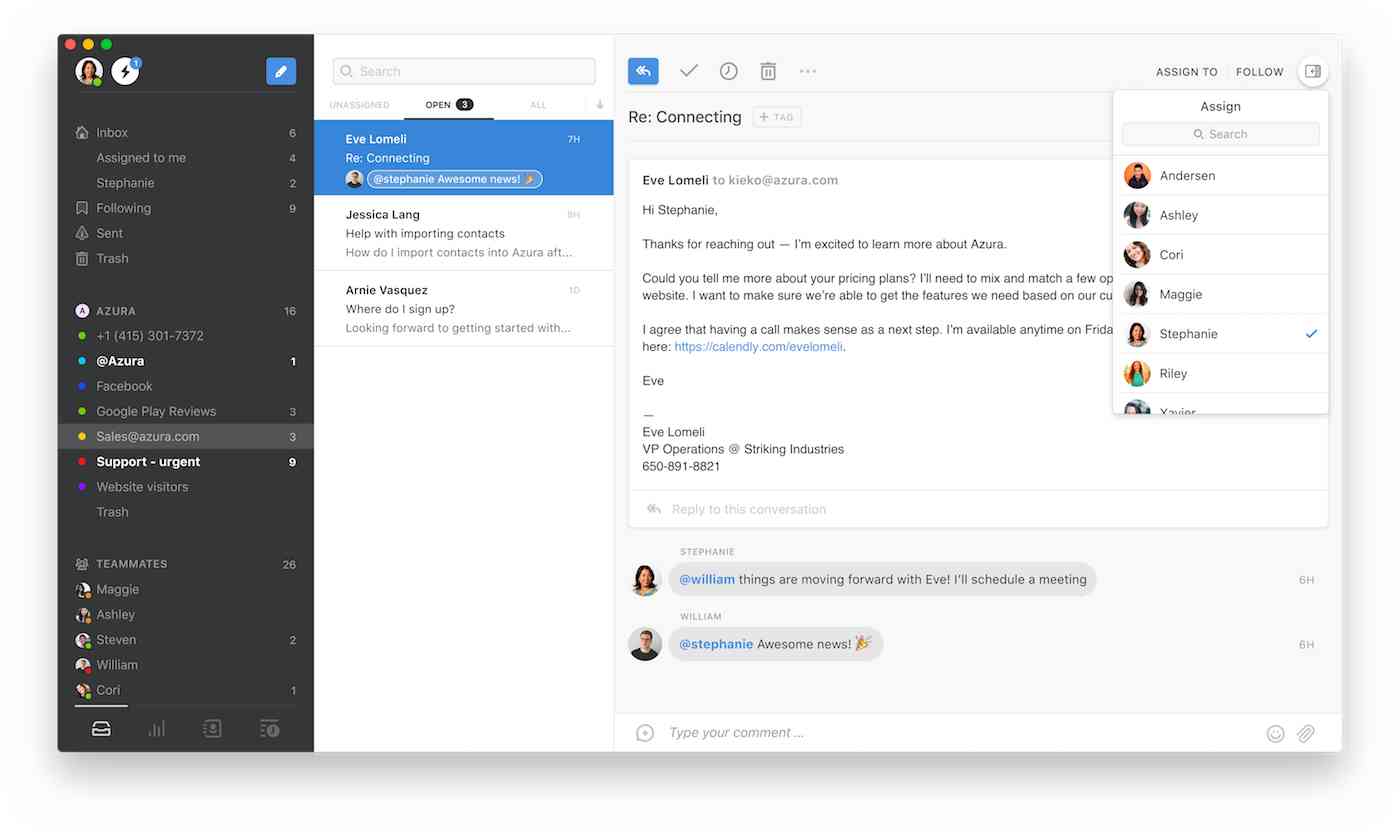Open the Compose new message pencil icon
The height and width of the screenshot is (833, 1400).
(281, 71)
